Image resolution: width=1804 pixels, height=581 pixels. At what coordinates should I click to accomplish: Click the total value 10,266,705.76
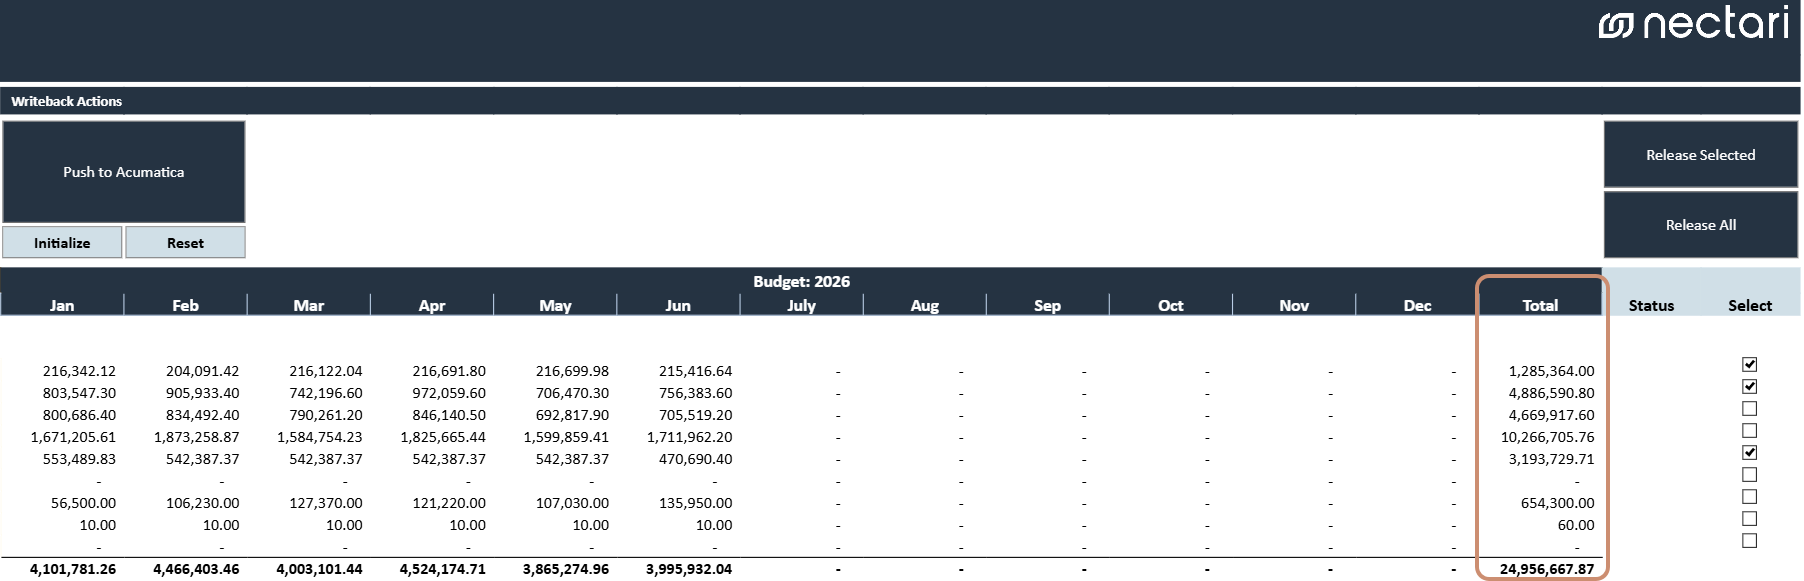[x=1547, y=437]
